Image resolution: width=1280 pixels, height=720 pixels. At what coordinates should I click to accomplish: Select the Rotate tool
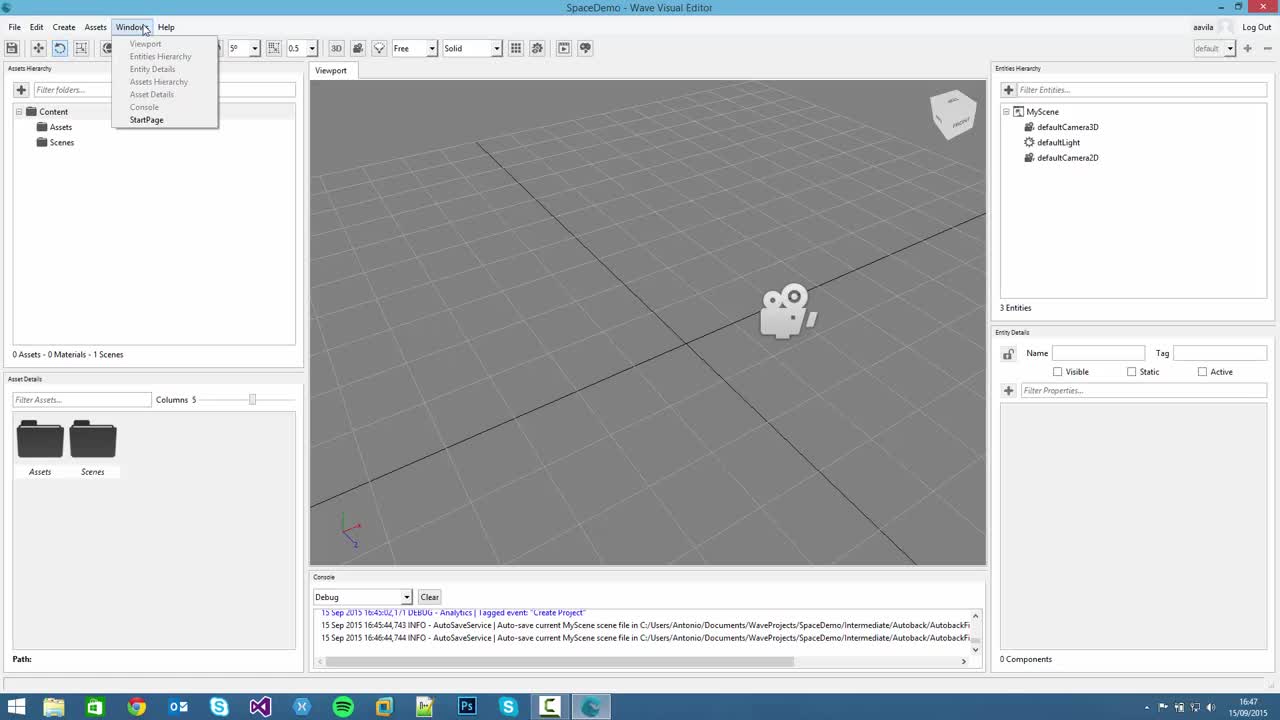[60, 48]
